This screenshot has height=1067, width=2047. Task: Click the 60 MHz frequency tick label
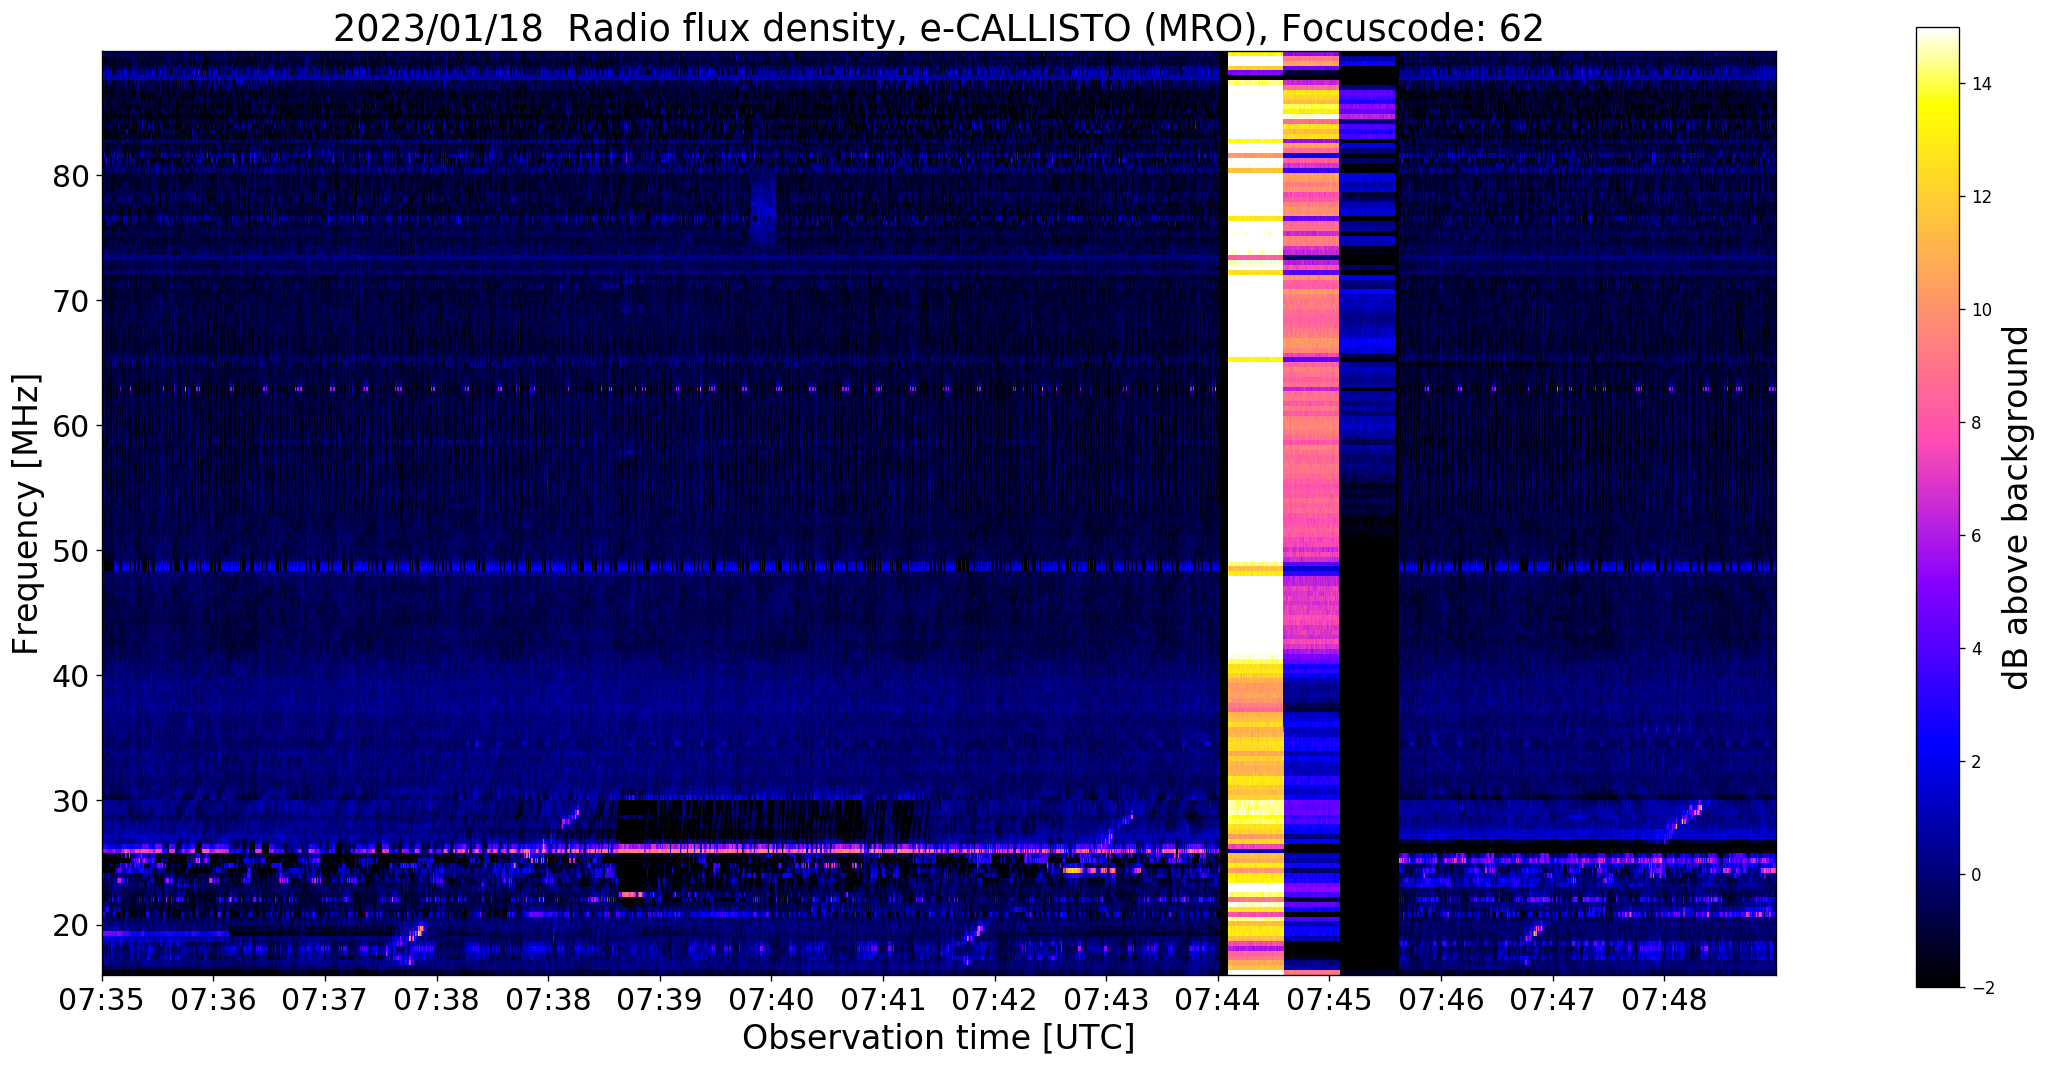(x=70, y=426)
